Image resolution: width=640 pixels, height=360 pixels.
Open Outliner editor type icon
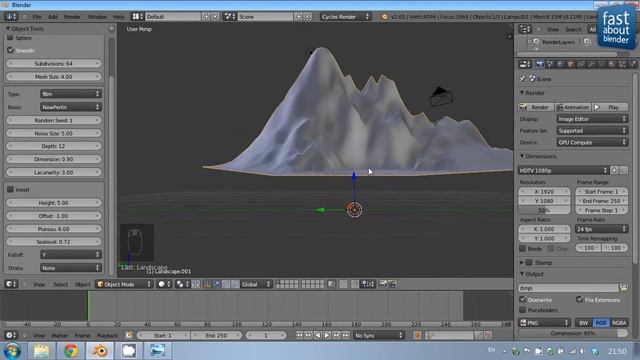pyautogui.click(x=524, y=29)
